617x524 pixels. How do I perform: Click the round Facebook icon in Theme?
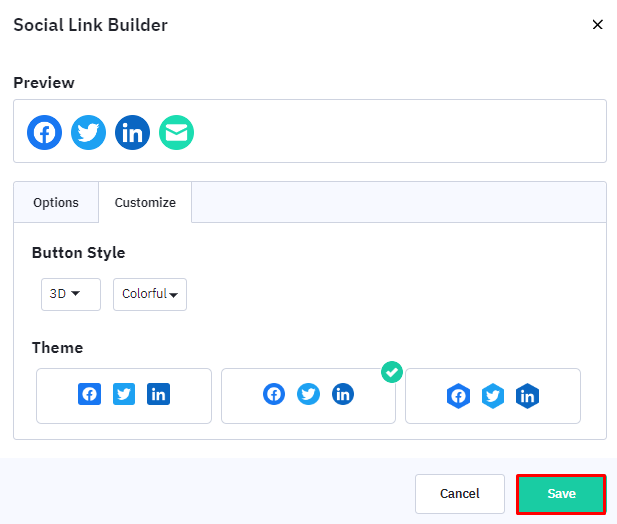coord(274,394)
